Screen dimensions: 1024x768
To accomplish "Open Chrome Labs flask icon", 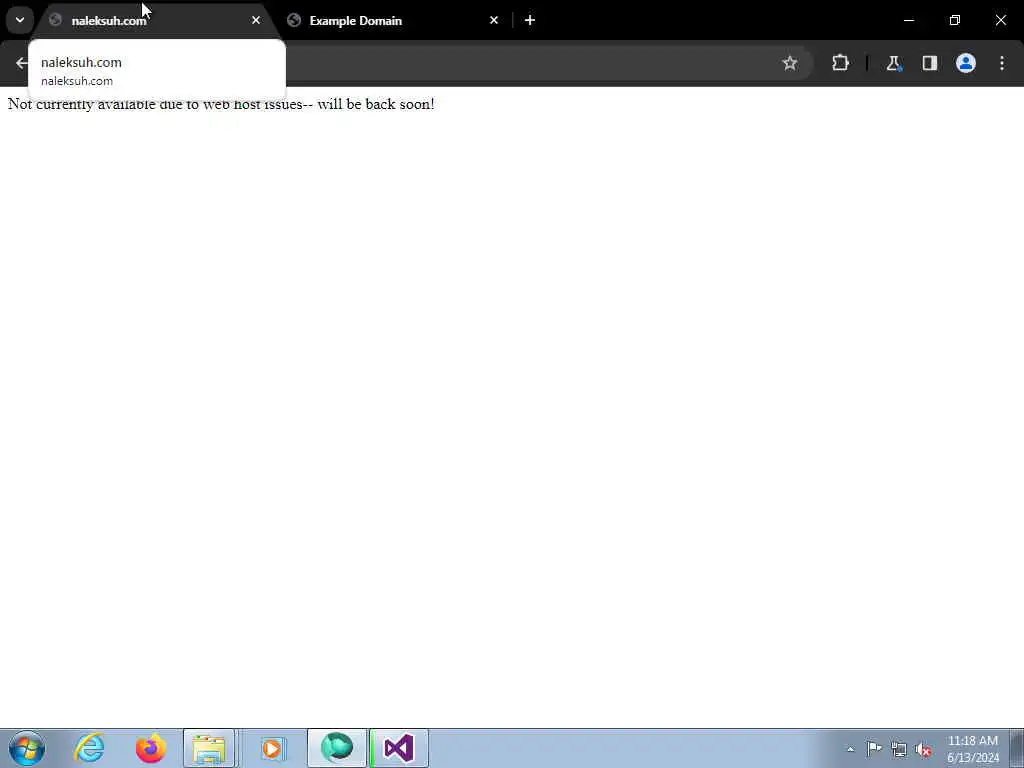I will coord(893,63).
